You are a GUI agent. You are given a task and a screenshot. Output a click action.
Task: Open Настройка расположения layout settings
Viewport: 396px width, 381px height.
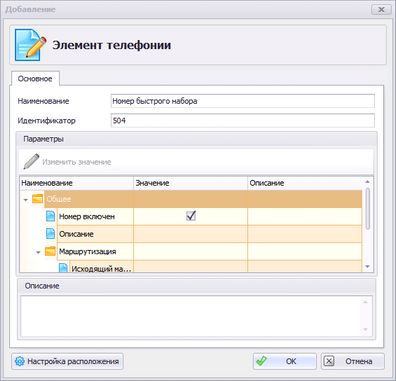[x=67, y=361]
